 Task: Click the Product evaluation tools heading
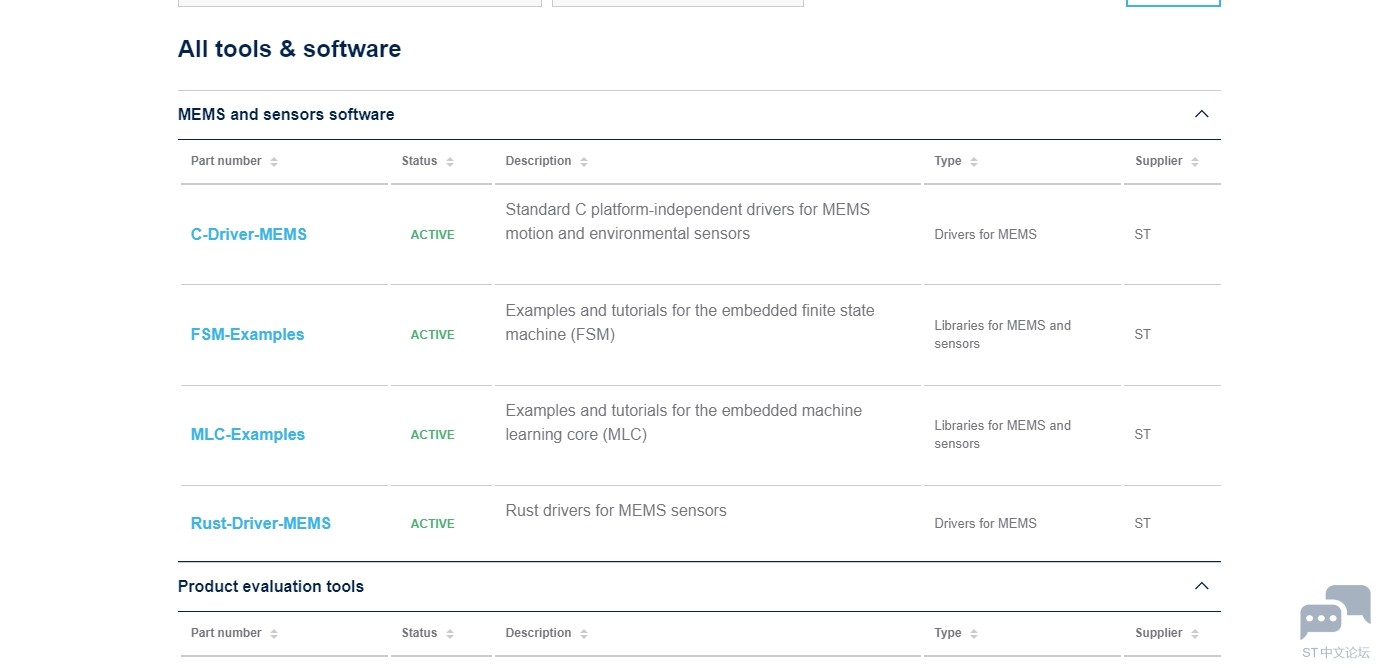[271, 586]
